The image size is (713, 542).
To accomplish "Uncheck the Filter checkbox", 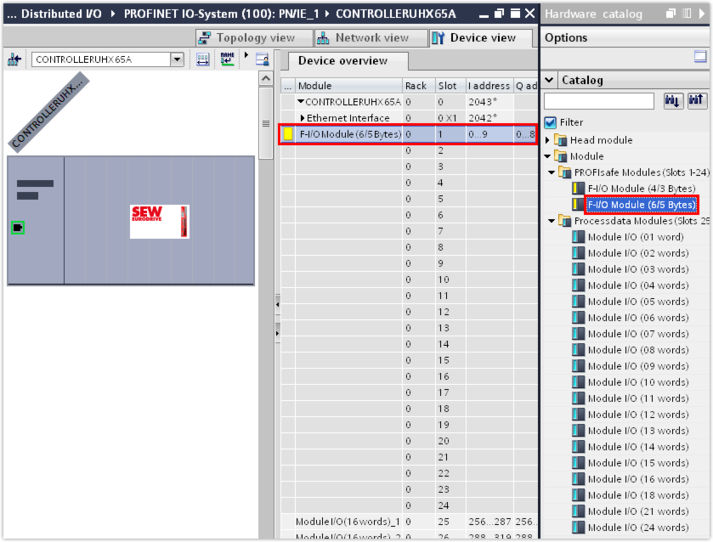I will [x=550, y=123].
